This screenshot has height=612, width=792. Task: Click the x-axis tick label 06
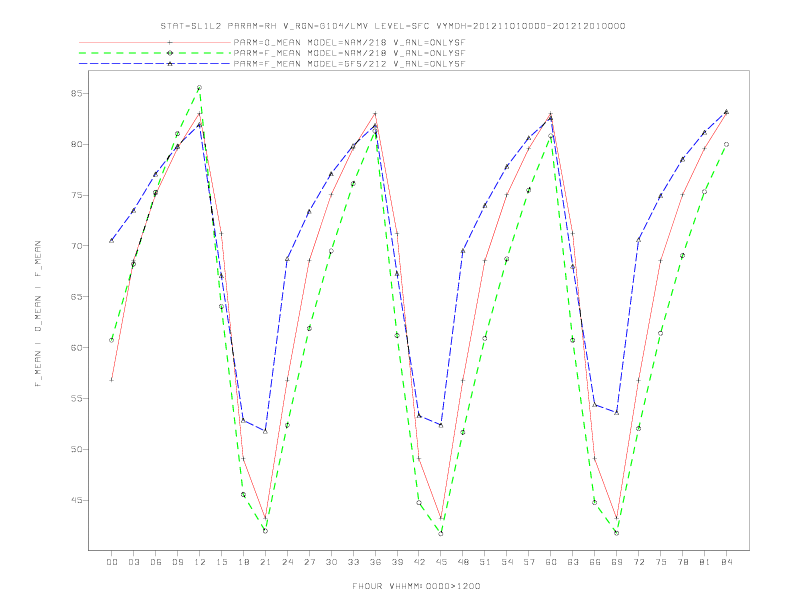(156, 562)
